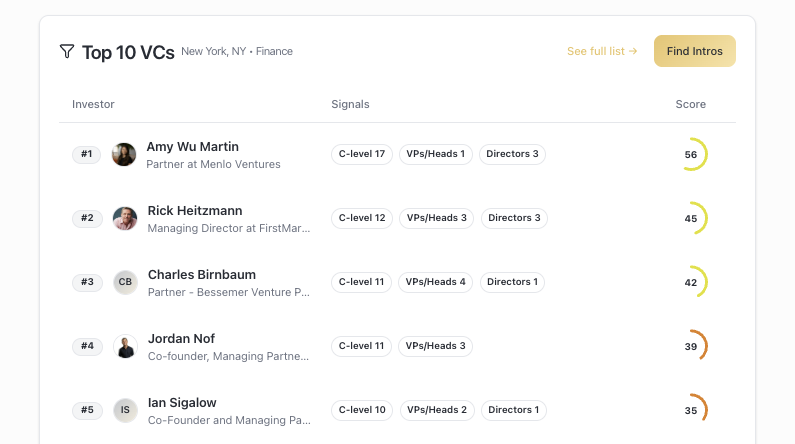This screenshot has height=444, width=795.
Task: Select the VPs/Heads 4 signal tag
Action: tap(436, 282)
